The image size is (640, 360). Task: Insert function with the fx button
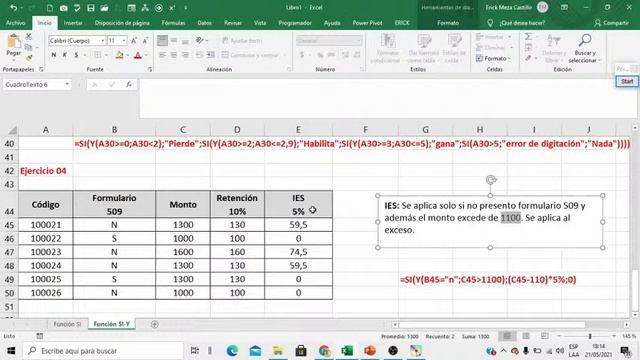(129, 84)
